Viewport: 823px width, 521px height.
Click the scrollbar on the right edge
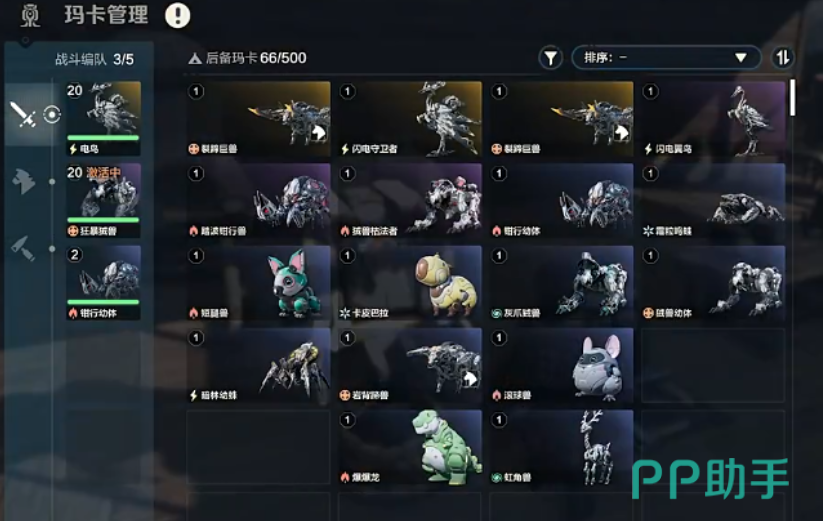tap(792, 98)
